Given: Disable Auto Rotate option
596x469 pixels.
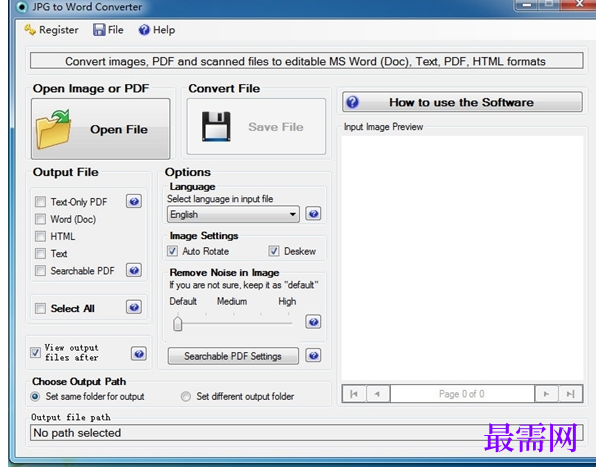Looking at the screenshot, I should (x=173, y=251).
